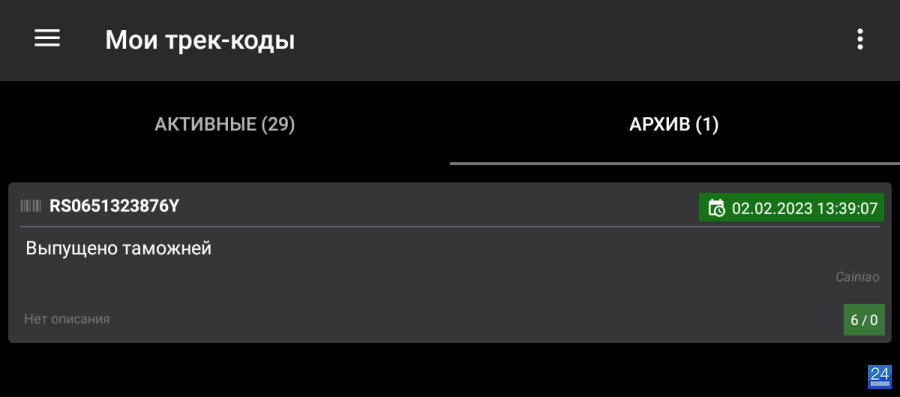Viewport: 900px width, 397px height.
Task: Click the divider line under tracking number
Action: tap(449, 227)
